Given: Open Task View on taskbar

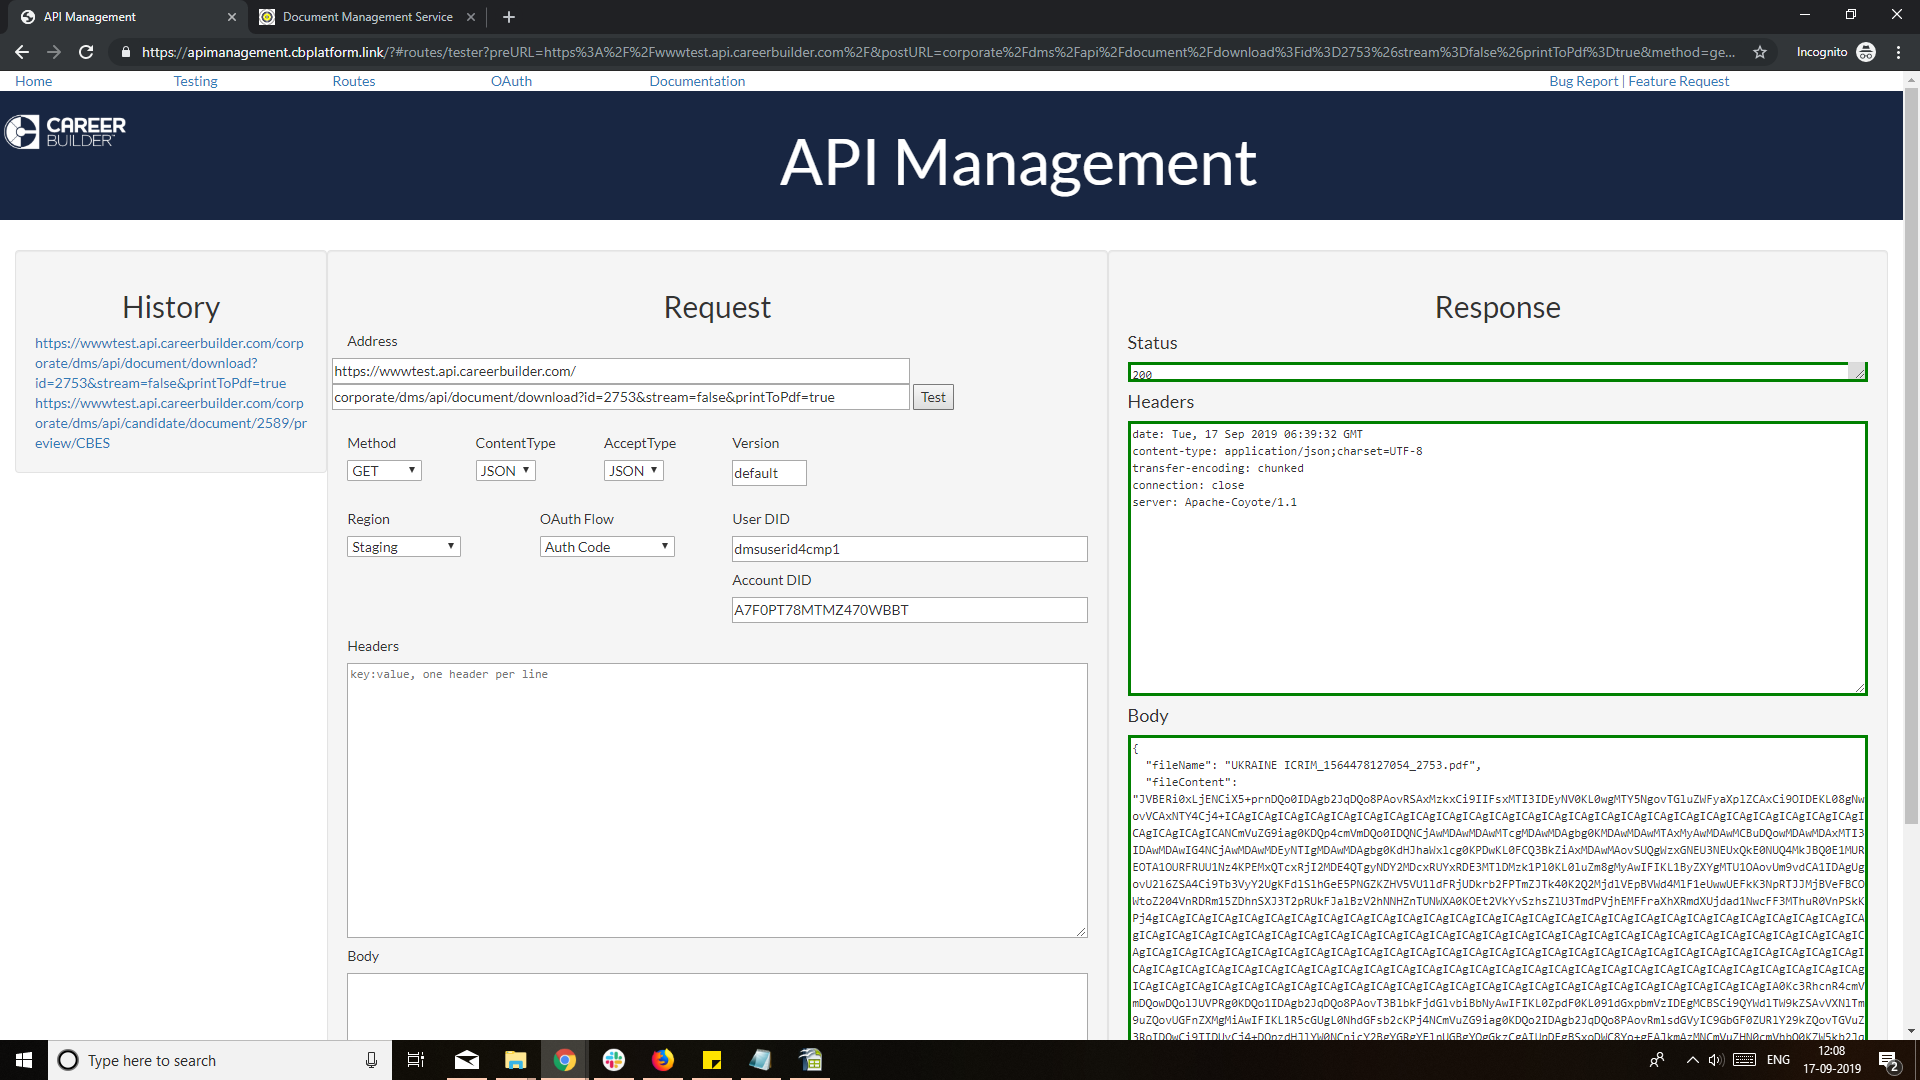Looking at the screenshot, I should [416, 1060].
